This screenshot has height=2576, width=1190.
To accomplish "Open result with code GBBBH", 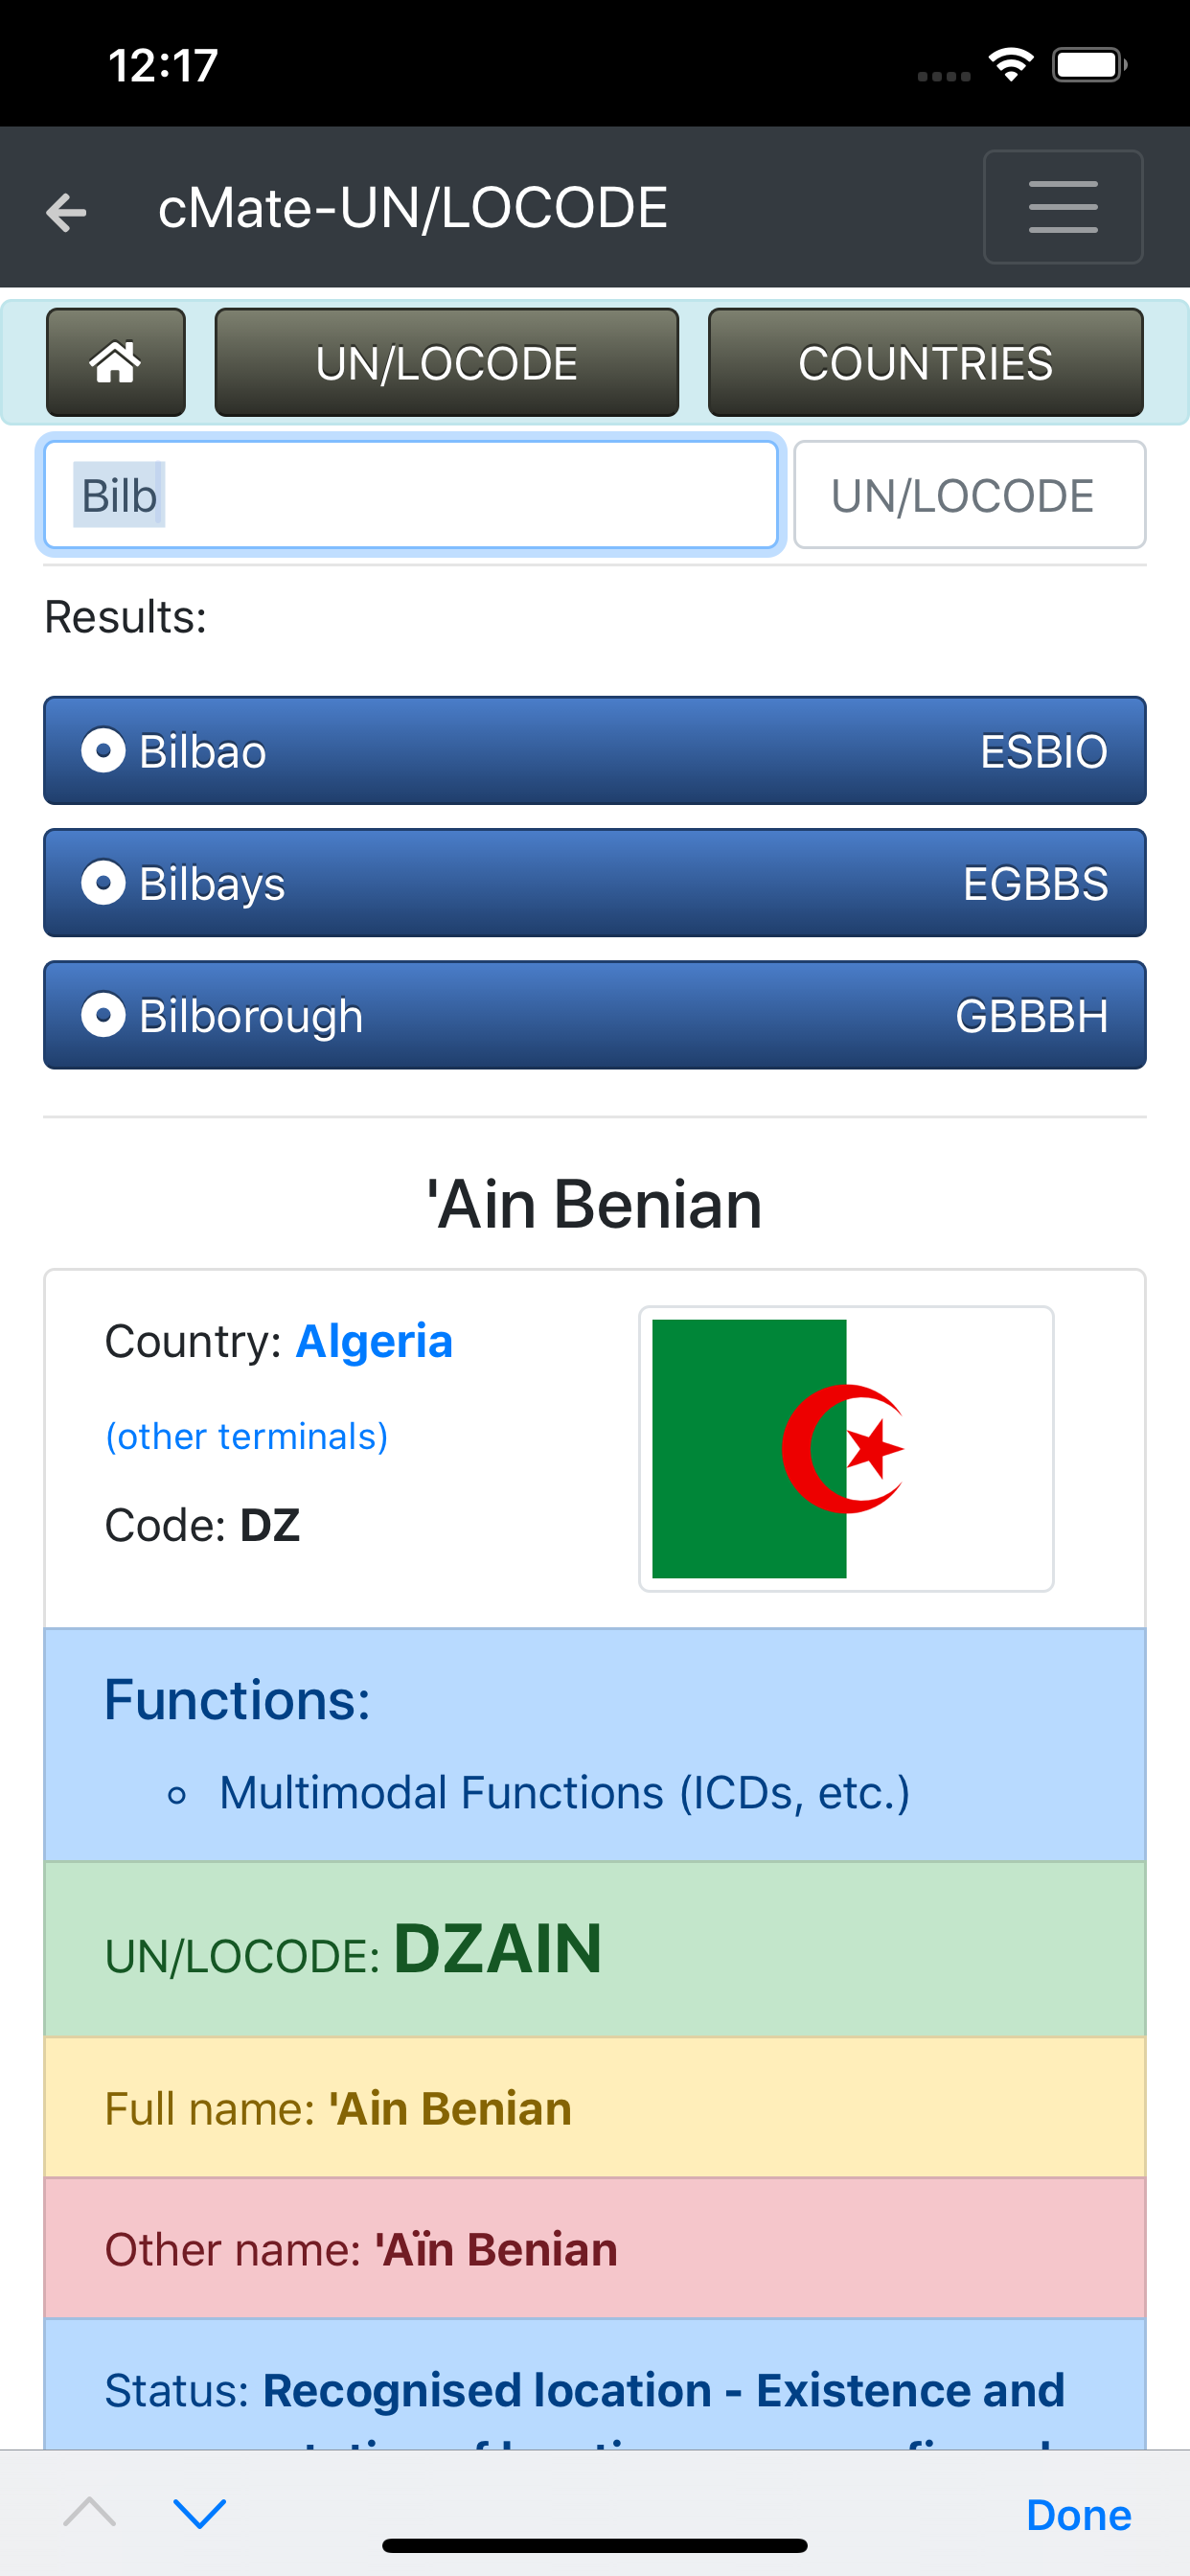I will tap(1031, 1015).
